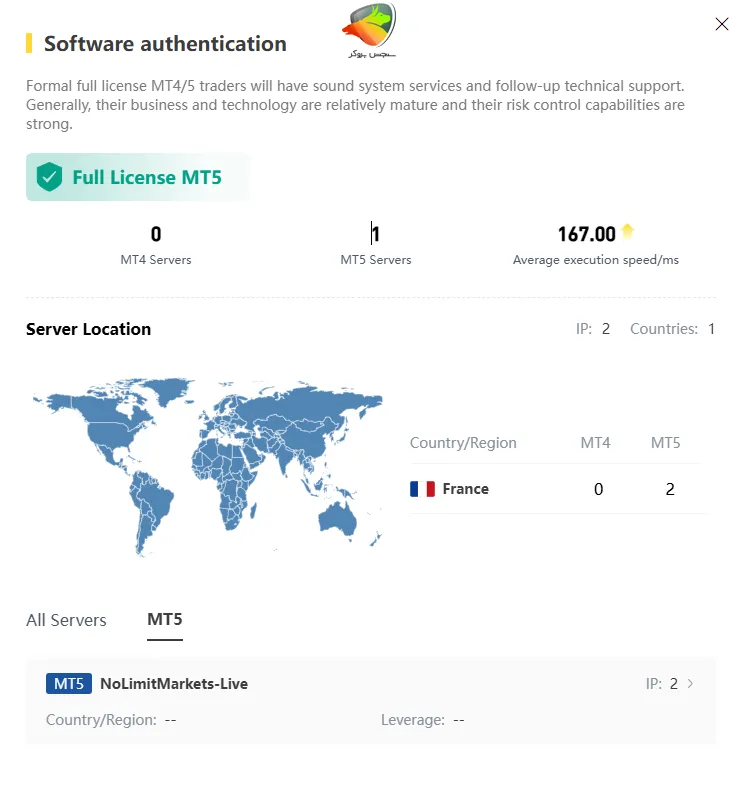Click the Full License MT5 badge
The image size is (737, 790).
137,178
